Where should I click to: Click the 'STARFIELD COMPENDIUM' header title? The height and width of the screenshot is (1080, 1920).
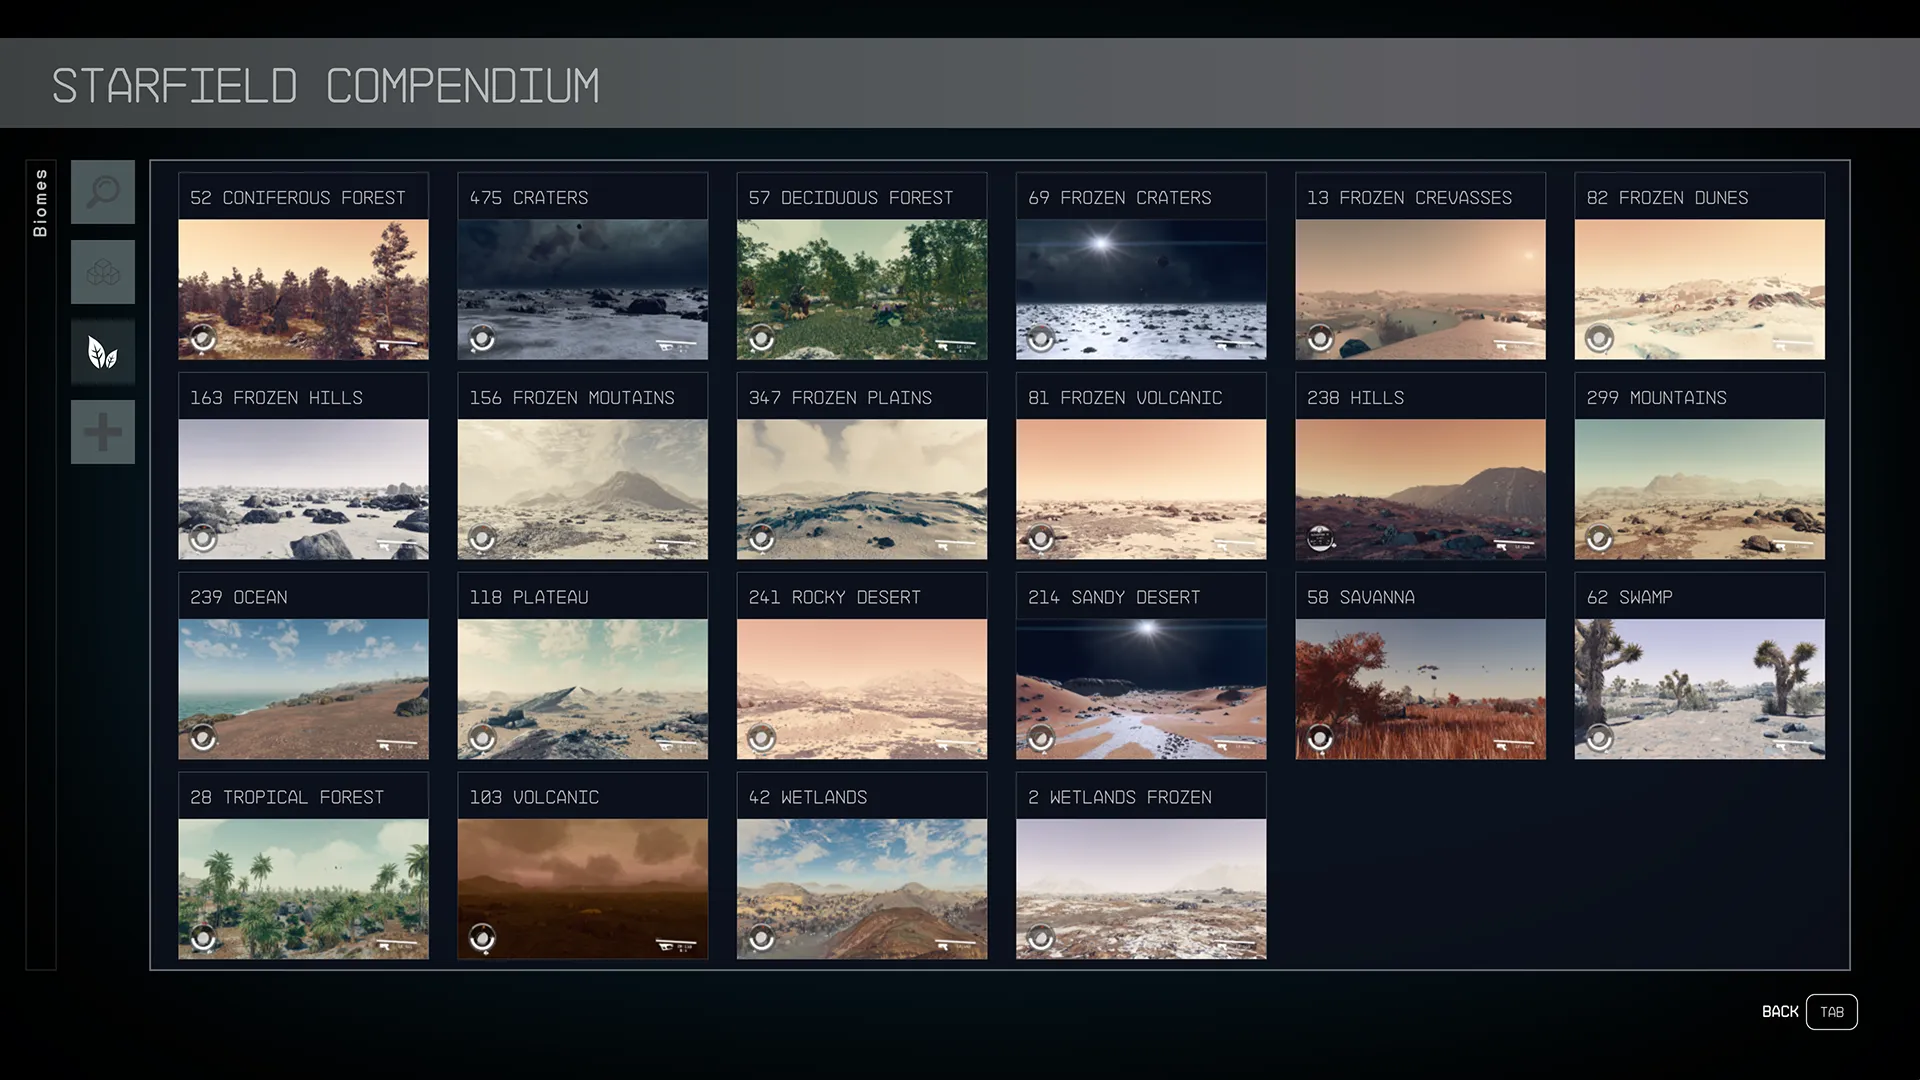click(326, 86)
